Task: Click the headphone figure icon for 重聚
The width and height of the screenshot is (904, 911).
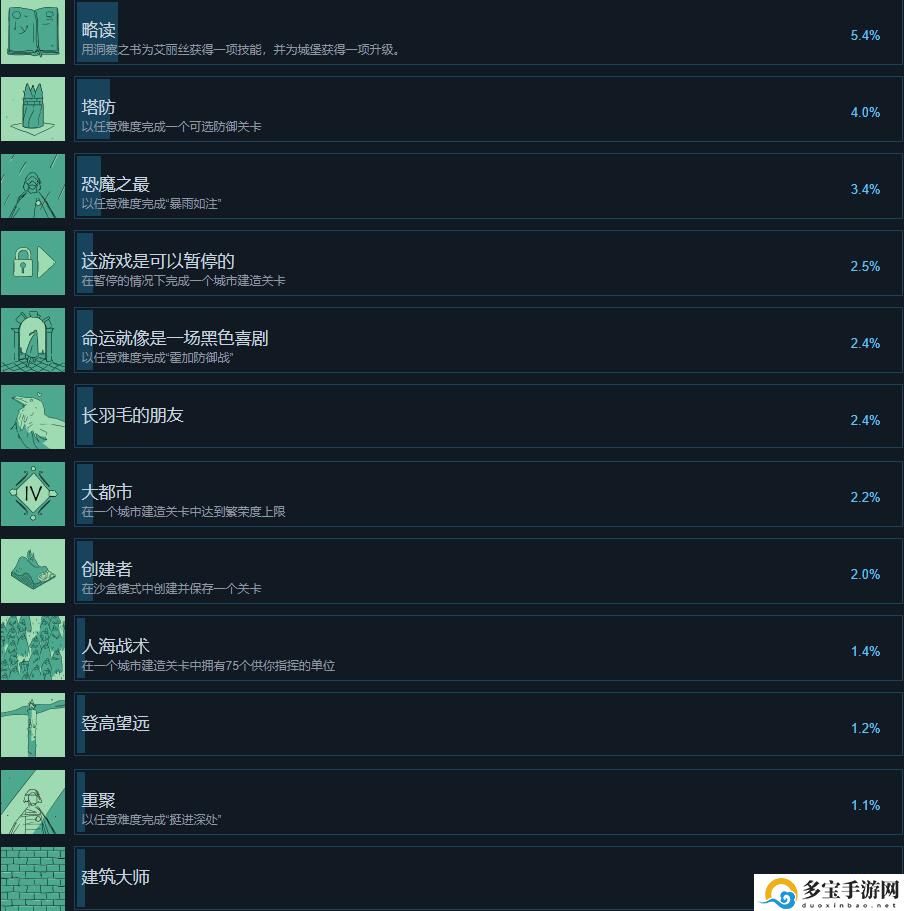Action: tap(33, 802)
